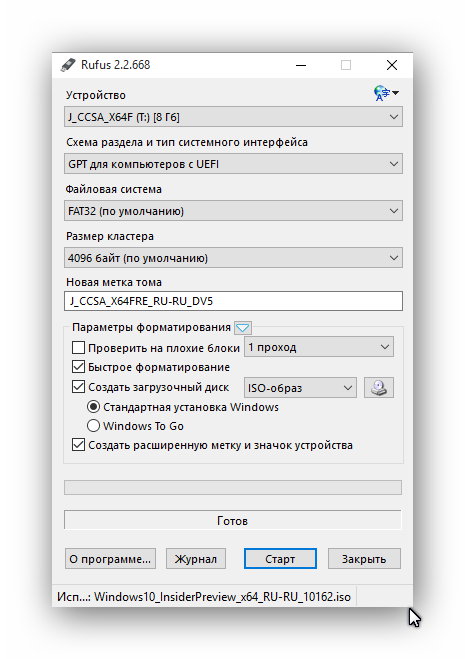This screenshot has height=659, width=465.
Task: Toggle Создать загрузочный диск checkbox
Action: [78, 387]
